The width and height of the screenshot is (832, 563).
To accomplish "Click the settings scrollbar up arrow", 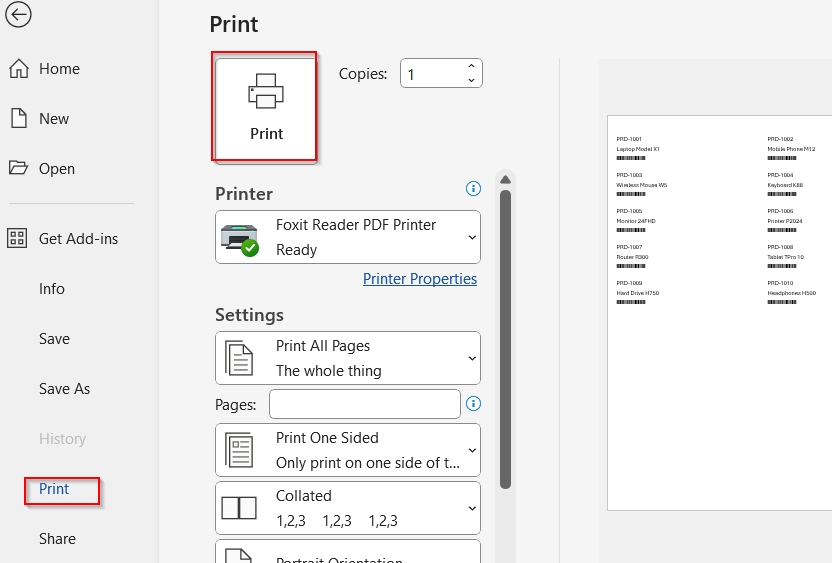I will [505, 180].
